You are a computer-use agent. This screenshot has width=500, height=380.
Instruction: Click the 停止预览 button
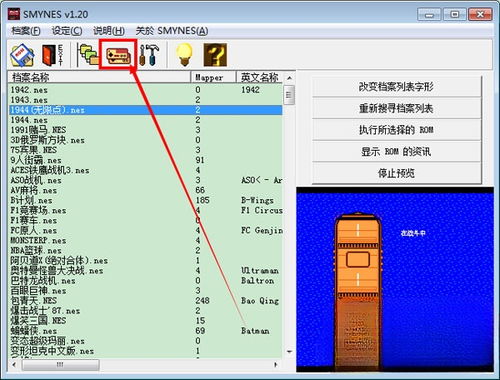click(397, 173)
